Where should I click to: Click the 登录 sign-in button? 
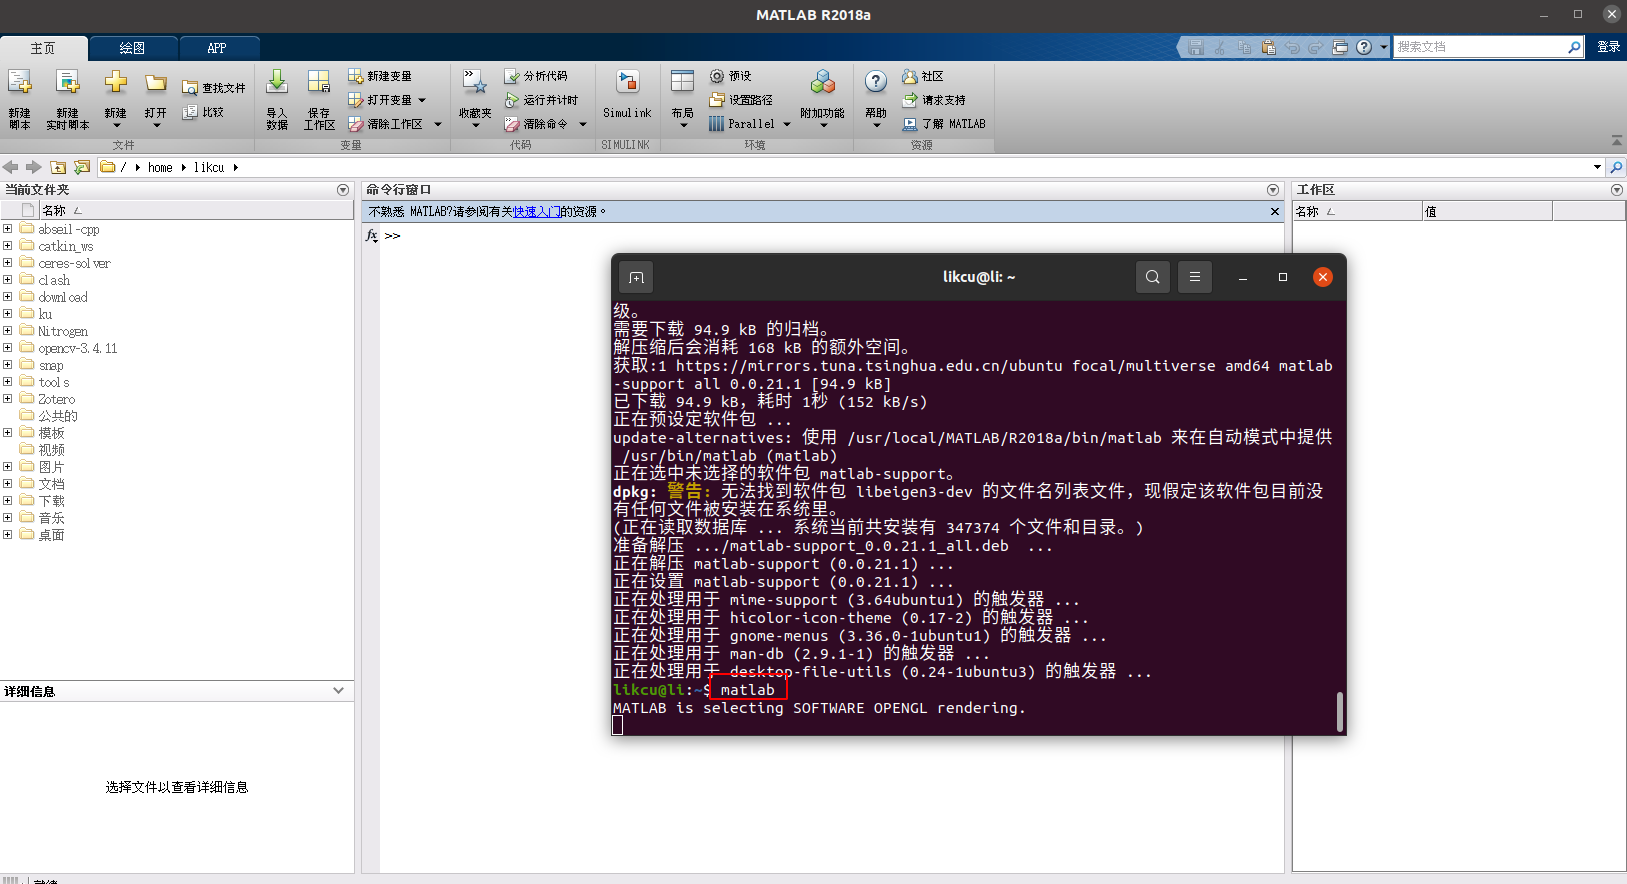(1609, 47)
